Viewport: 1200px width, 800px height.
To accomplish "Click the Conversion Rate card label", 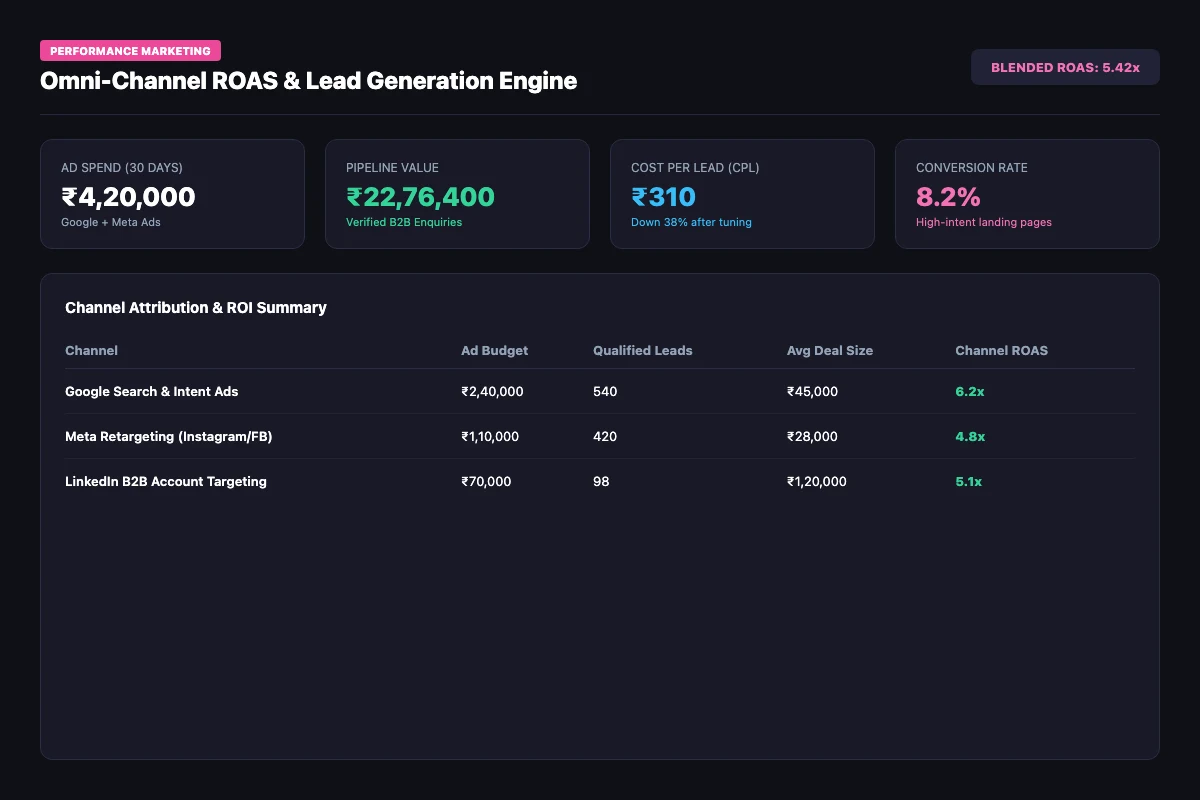I will pos(972,168).
